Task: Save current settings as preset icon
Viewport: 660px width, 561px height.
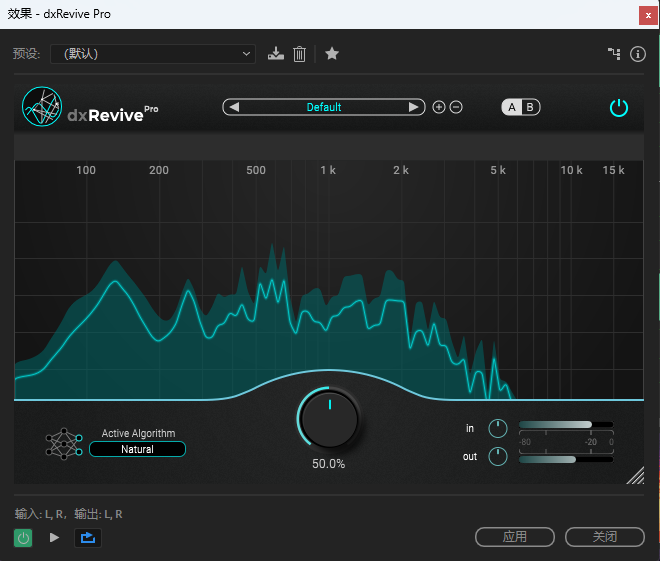Action: pyautogui.click(x=276, y=54)
